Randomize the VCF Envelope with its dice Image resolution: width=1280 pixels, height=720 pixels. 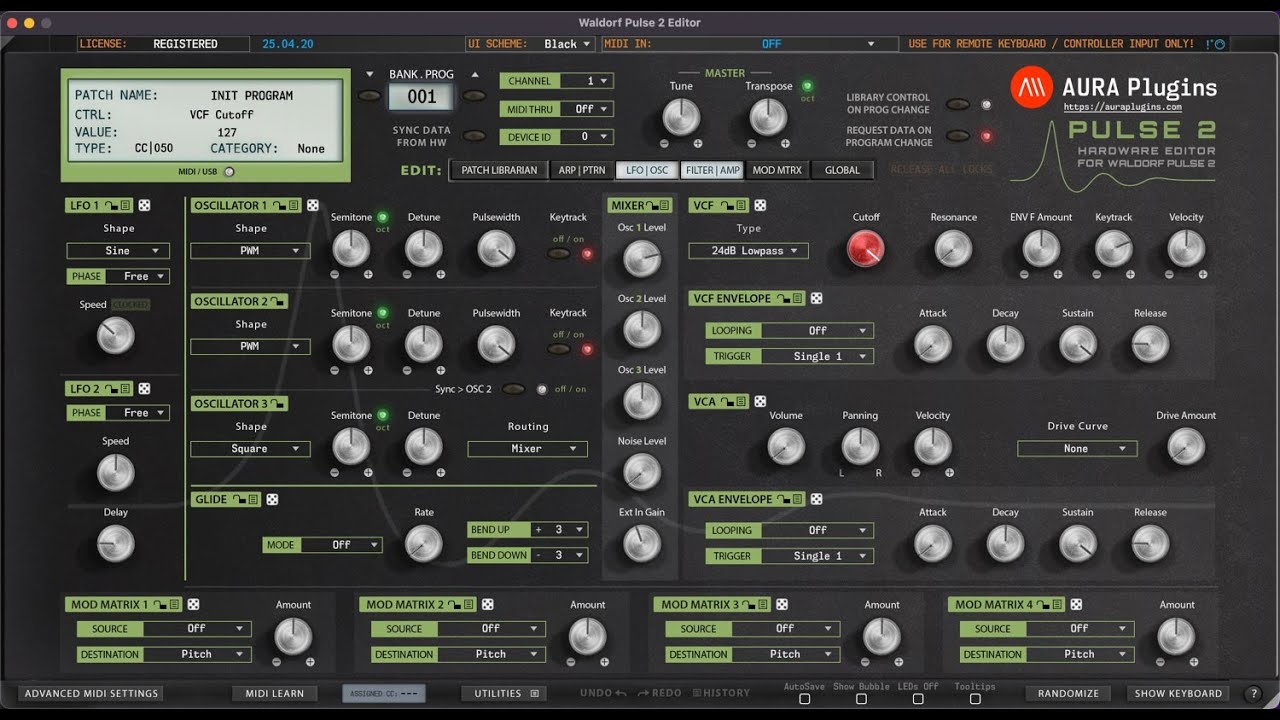(x=816, y=298)
